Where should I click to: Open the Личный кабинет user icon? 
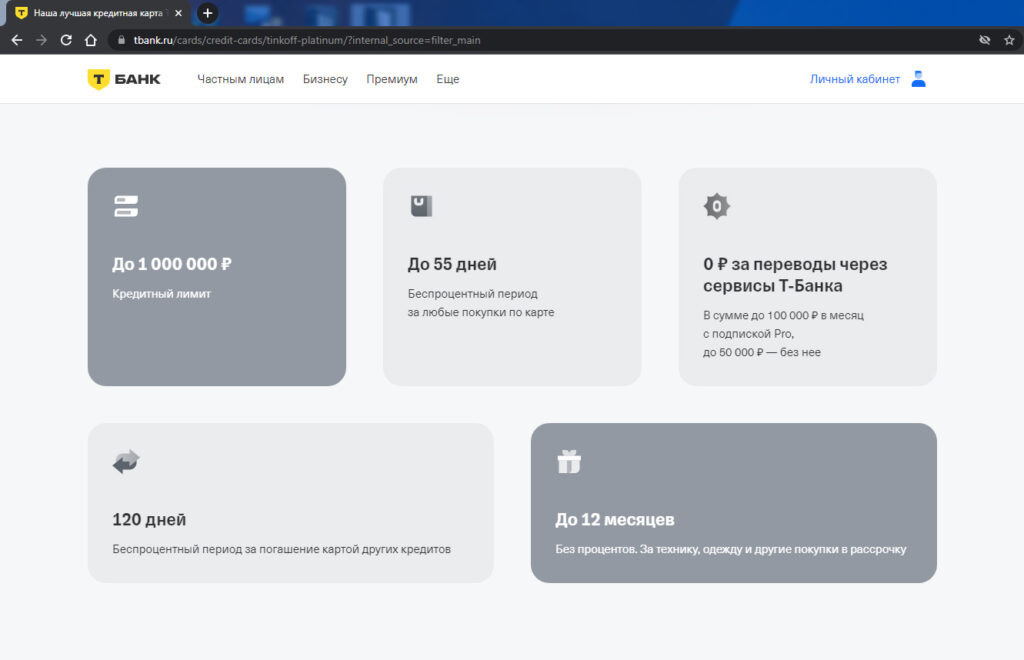tap(918, 79)
